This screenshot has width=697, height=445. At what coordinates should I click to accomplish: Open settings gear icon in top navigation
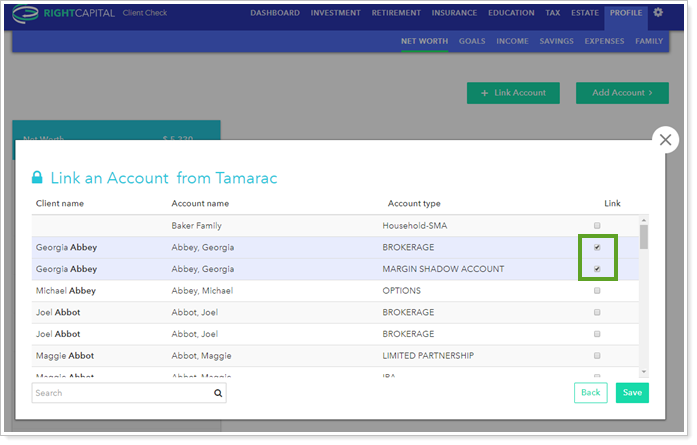[658, 13]
